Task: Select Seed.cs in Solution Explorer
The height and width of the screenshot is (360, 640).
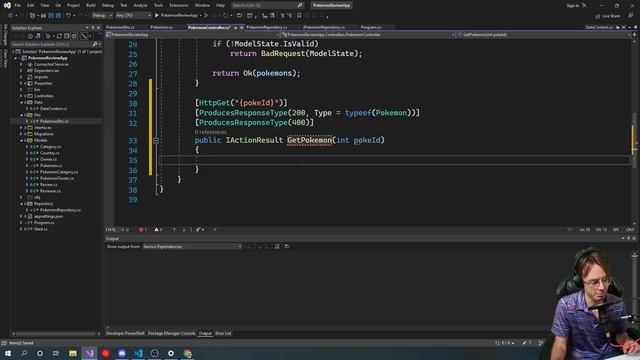Action: pyautogui.click(x=40, y=229)
